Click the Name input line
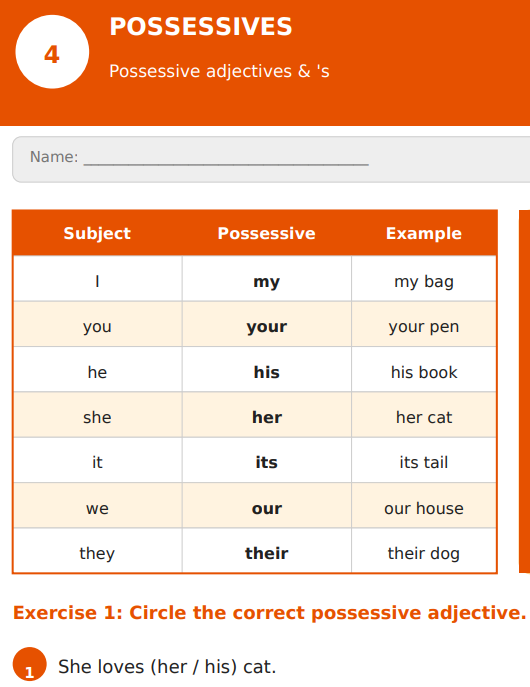This screenshot has height=687, width=530. 226,158
